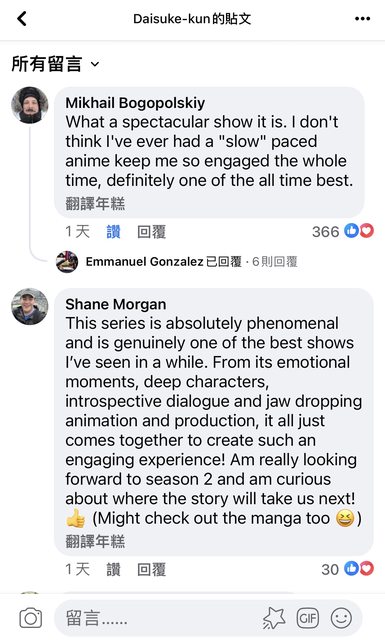Open Emmanuel Gonzalez's small avatar

[x=67, y=262]
